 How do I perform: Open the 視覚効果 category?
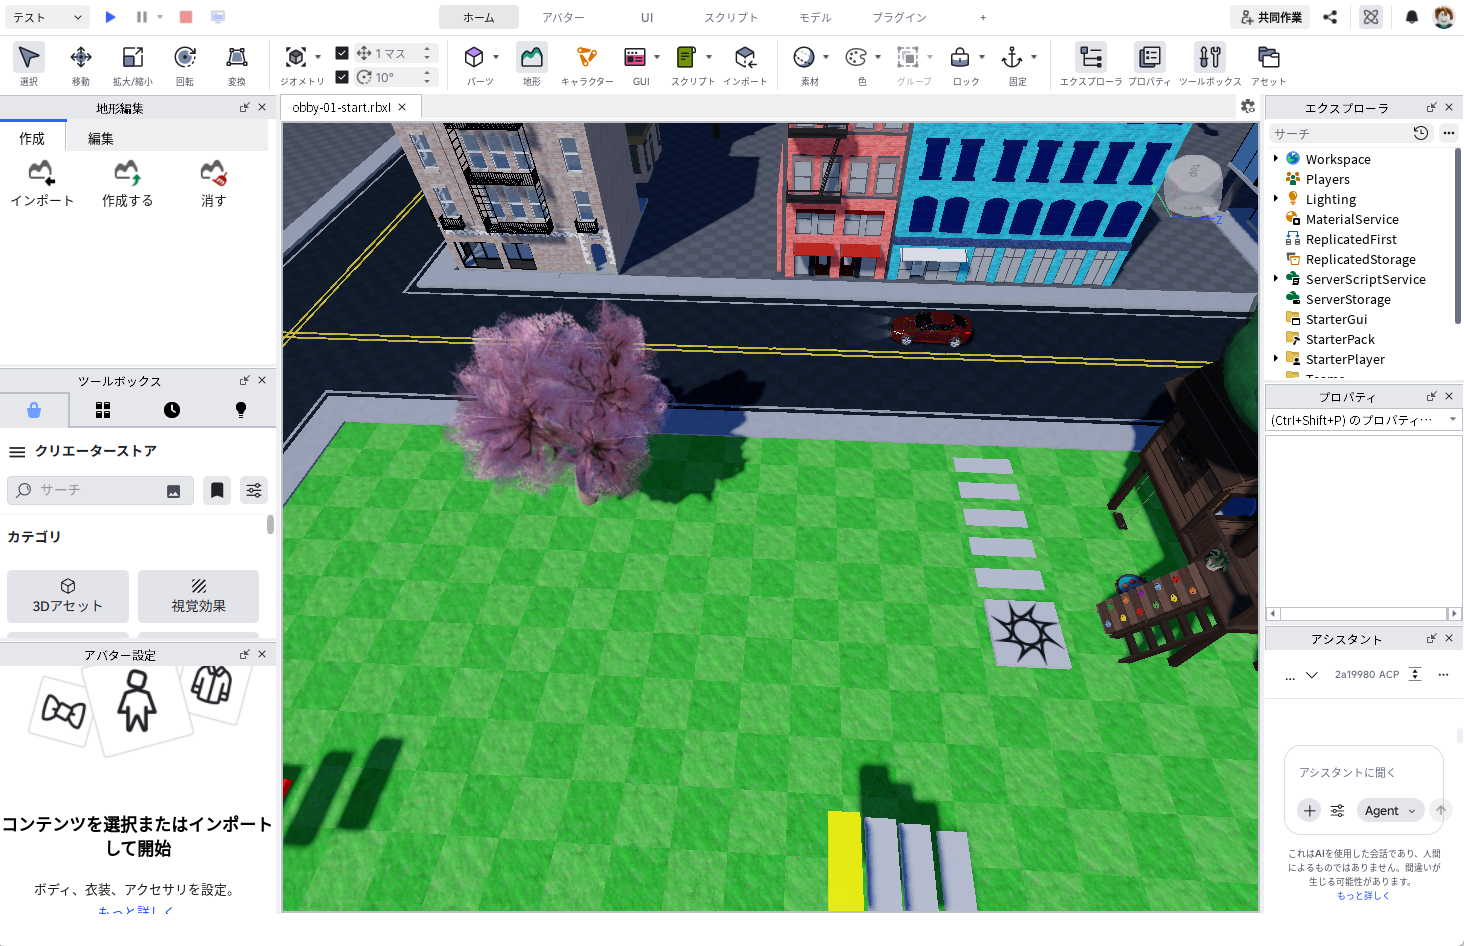(198, 596)
